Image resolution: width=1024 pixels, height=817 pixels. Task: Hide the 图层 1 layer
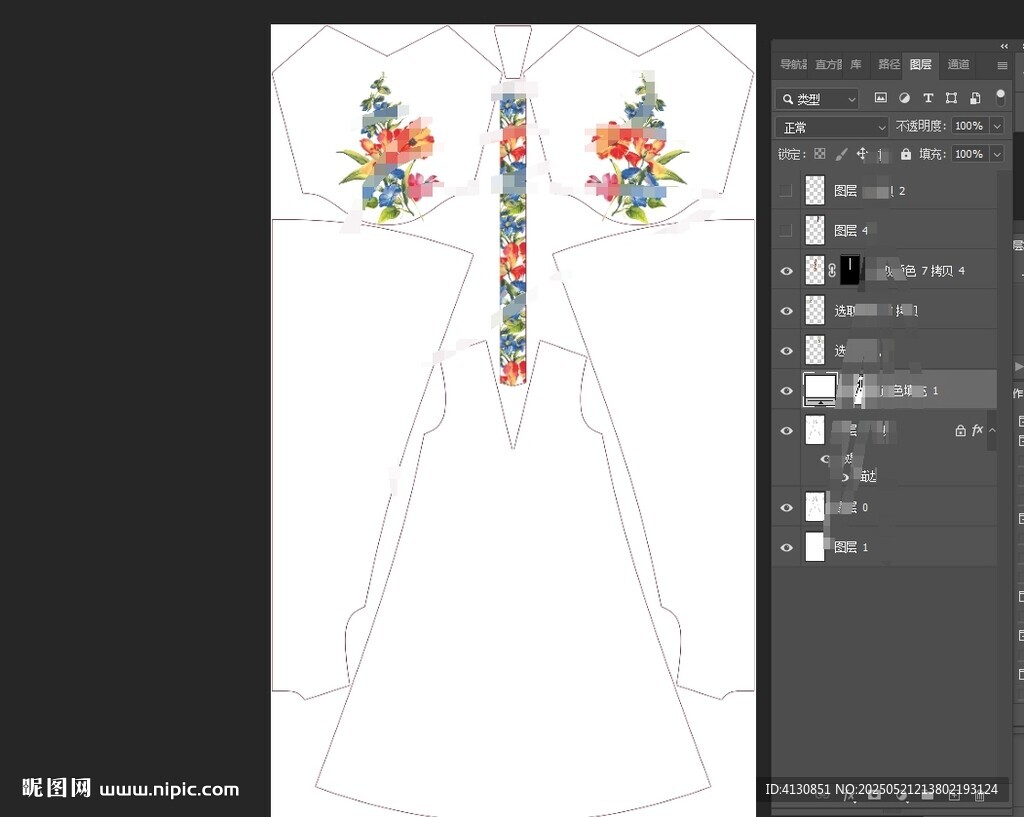click(x=786, y=547)
